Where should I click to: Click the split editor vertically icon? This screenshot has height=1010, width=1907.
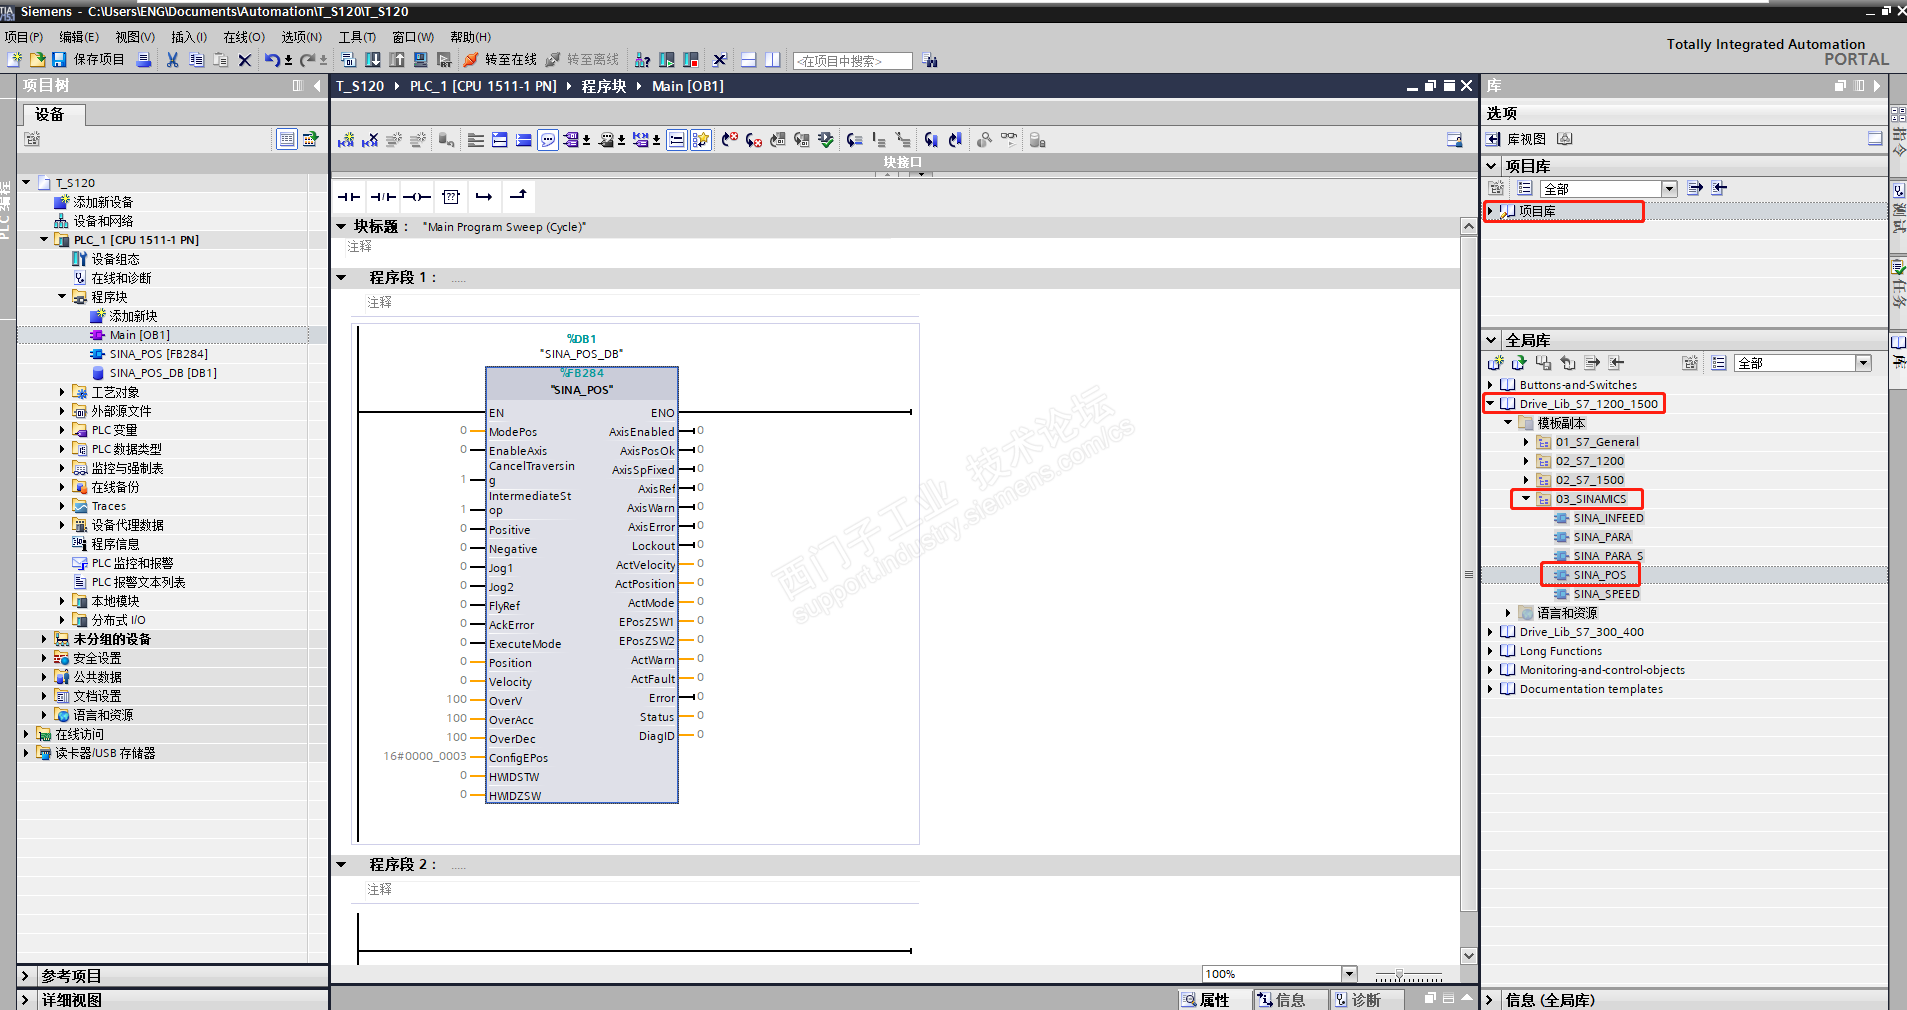pyautogui.click(x=772, y=60)
